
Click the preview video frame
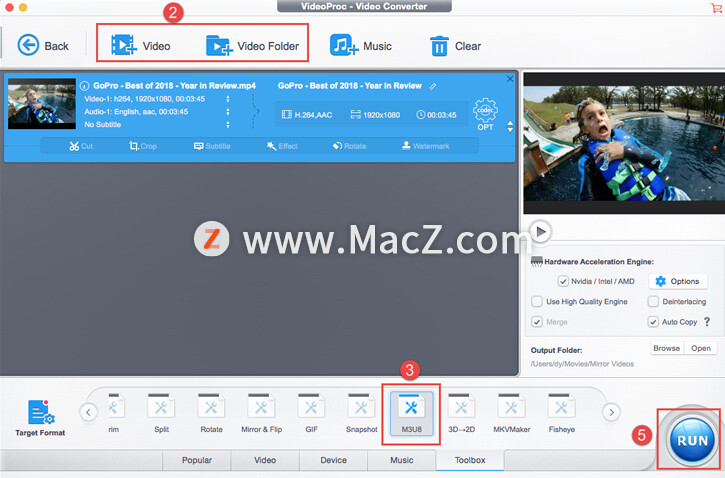click(624, 143)
